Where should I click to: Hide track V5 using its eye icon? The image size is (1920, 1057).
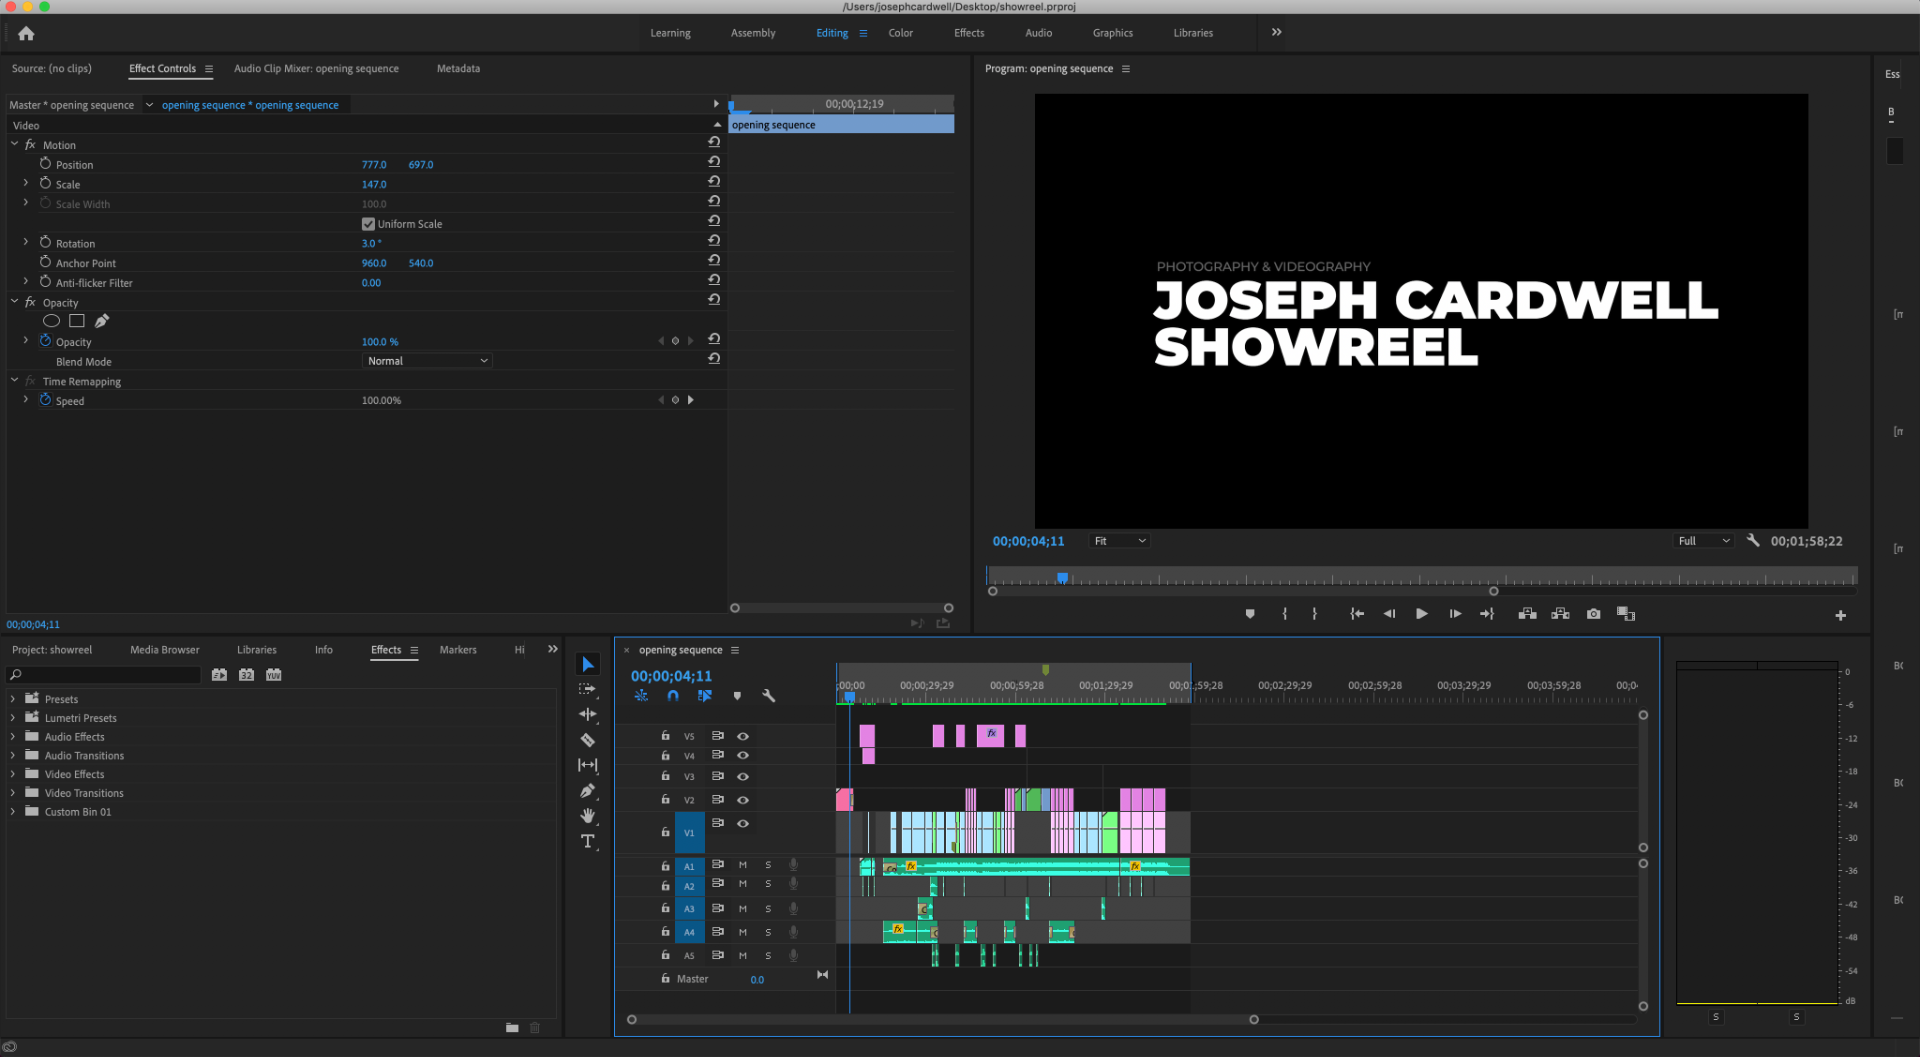point(743,736)
